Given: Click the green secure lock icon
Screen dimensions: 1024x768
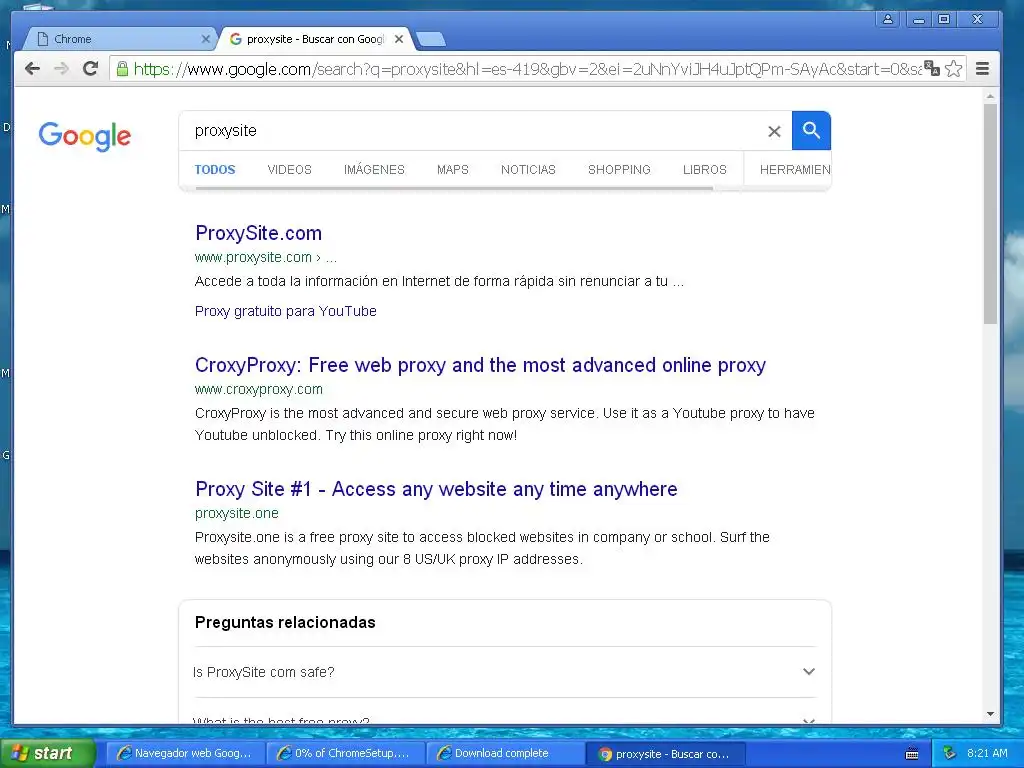Looking at the screenshot, I should click(122, 69).
